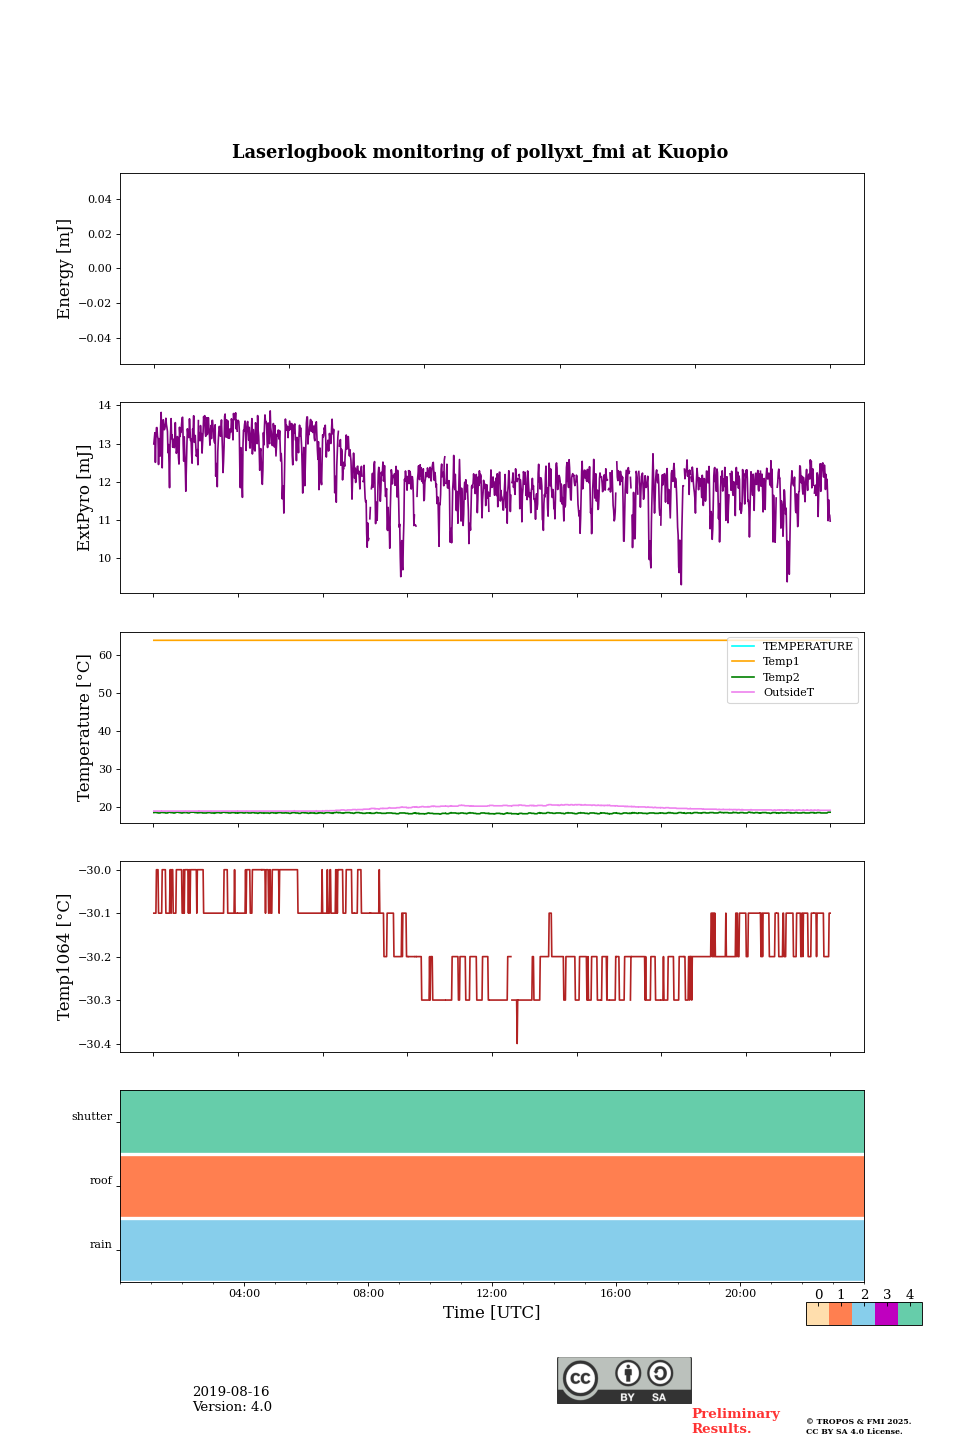
Task: Click the Creative Commons CC logo
Action: pyautogui.click(x=580, y=1378)
